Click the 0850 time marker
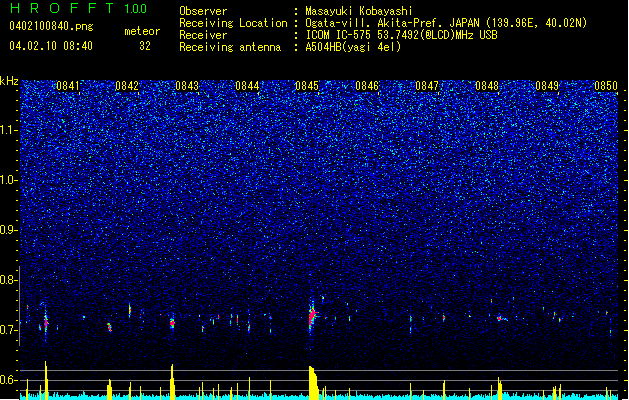 (606, 86)
